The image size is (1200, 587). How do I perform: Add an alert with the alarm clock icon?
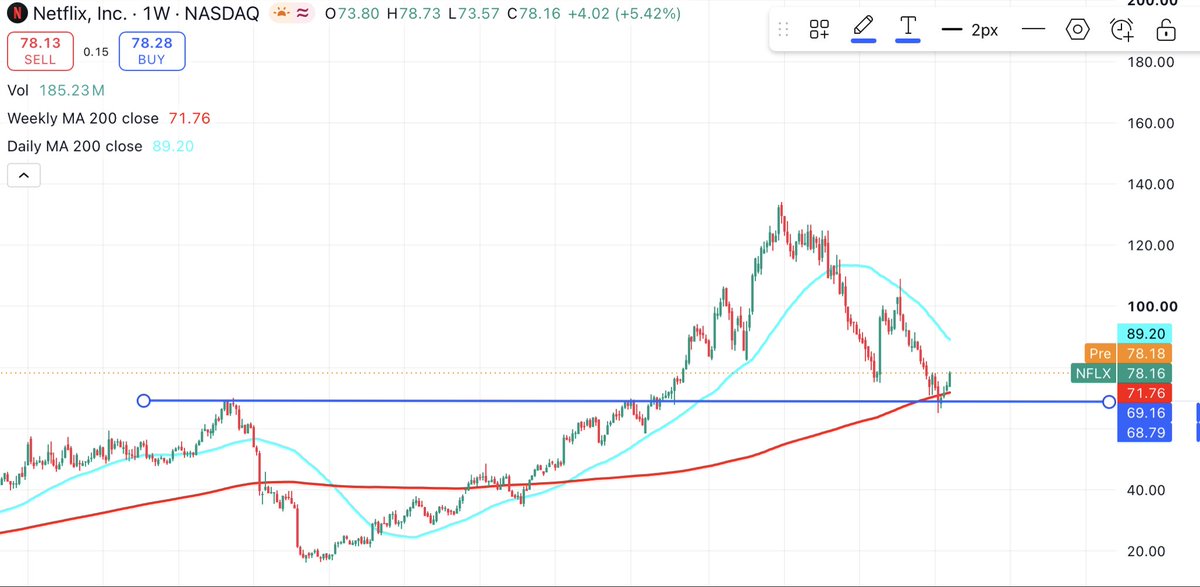tap(1123, 30)
